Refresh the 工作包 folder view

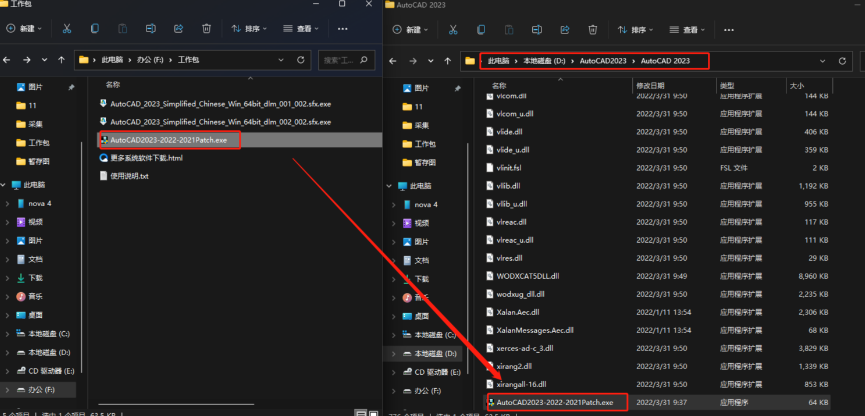pyautogui.click(x=300, y=60)
